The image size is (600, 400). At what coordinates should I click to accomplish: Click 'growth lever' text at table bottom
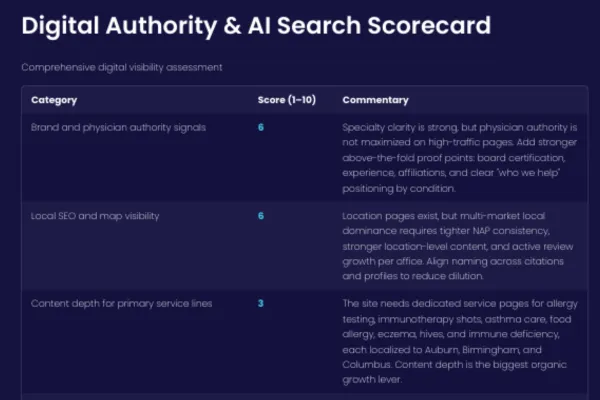372,380
